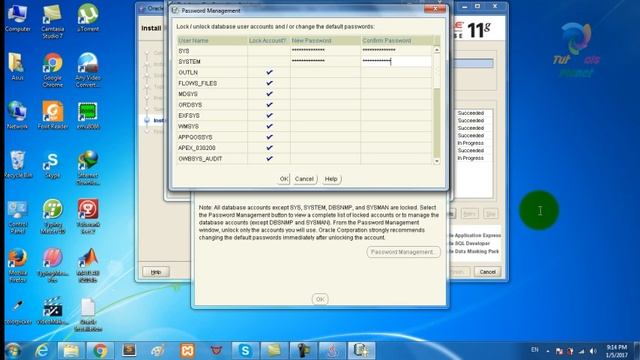Click the volume icon in system tray
This screenshot has width=640, height=360.
[x=593, y=351]
